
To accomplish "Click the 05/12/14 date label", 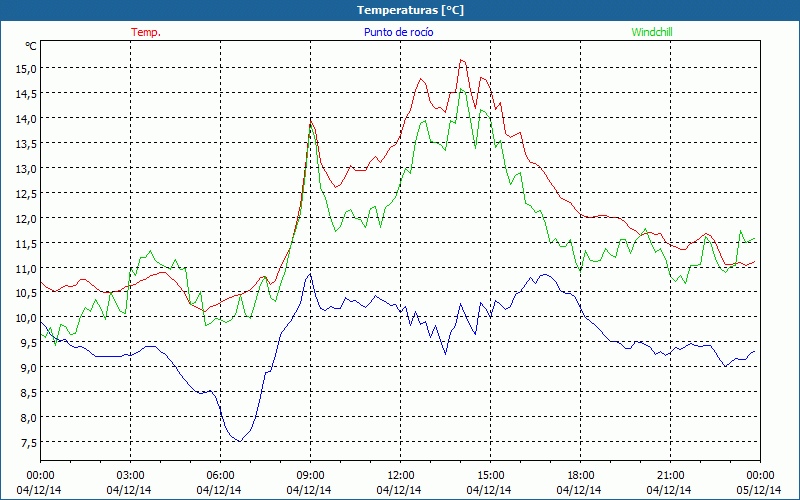I will [759, 490].
